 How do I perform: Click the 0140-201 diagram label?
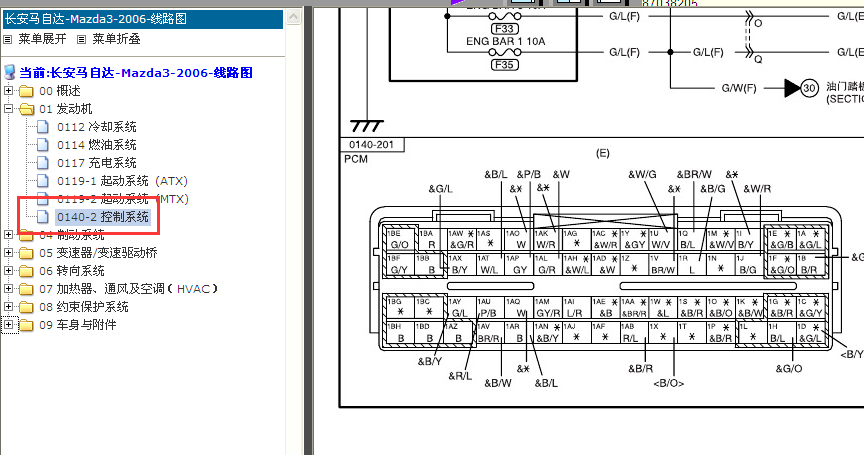coord(371,145)
